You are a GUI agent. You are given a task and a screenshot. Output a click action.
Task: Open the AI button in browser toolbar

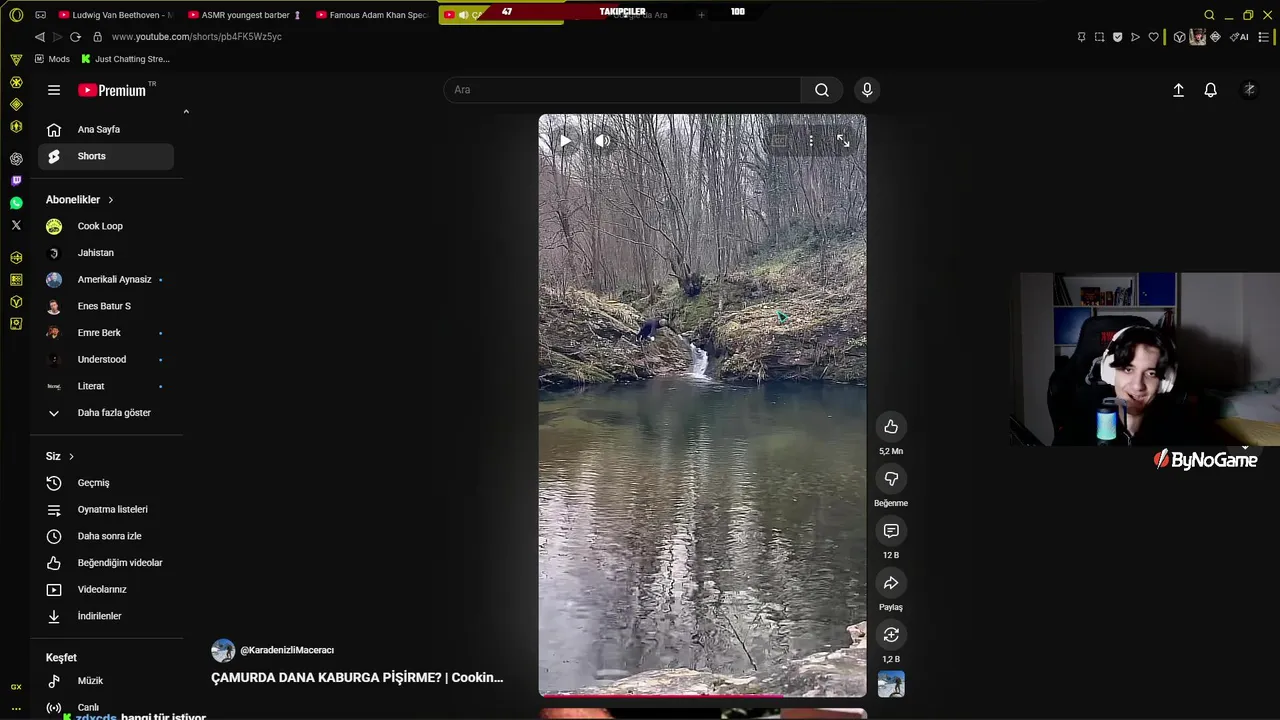1240,37
